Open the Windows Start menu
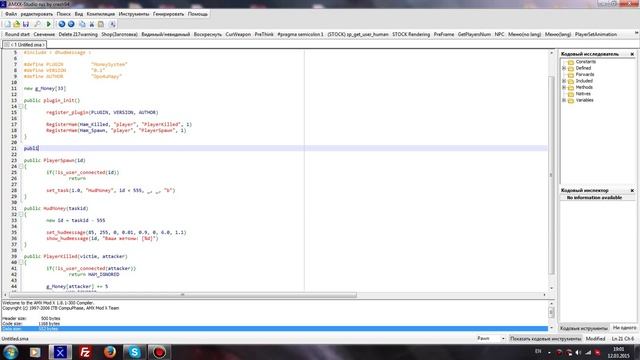The width and height of the screenshot is (640, 360). [x=11, y=352]
